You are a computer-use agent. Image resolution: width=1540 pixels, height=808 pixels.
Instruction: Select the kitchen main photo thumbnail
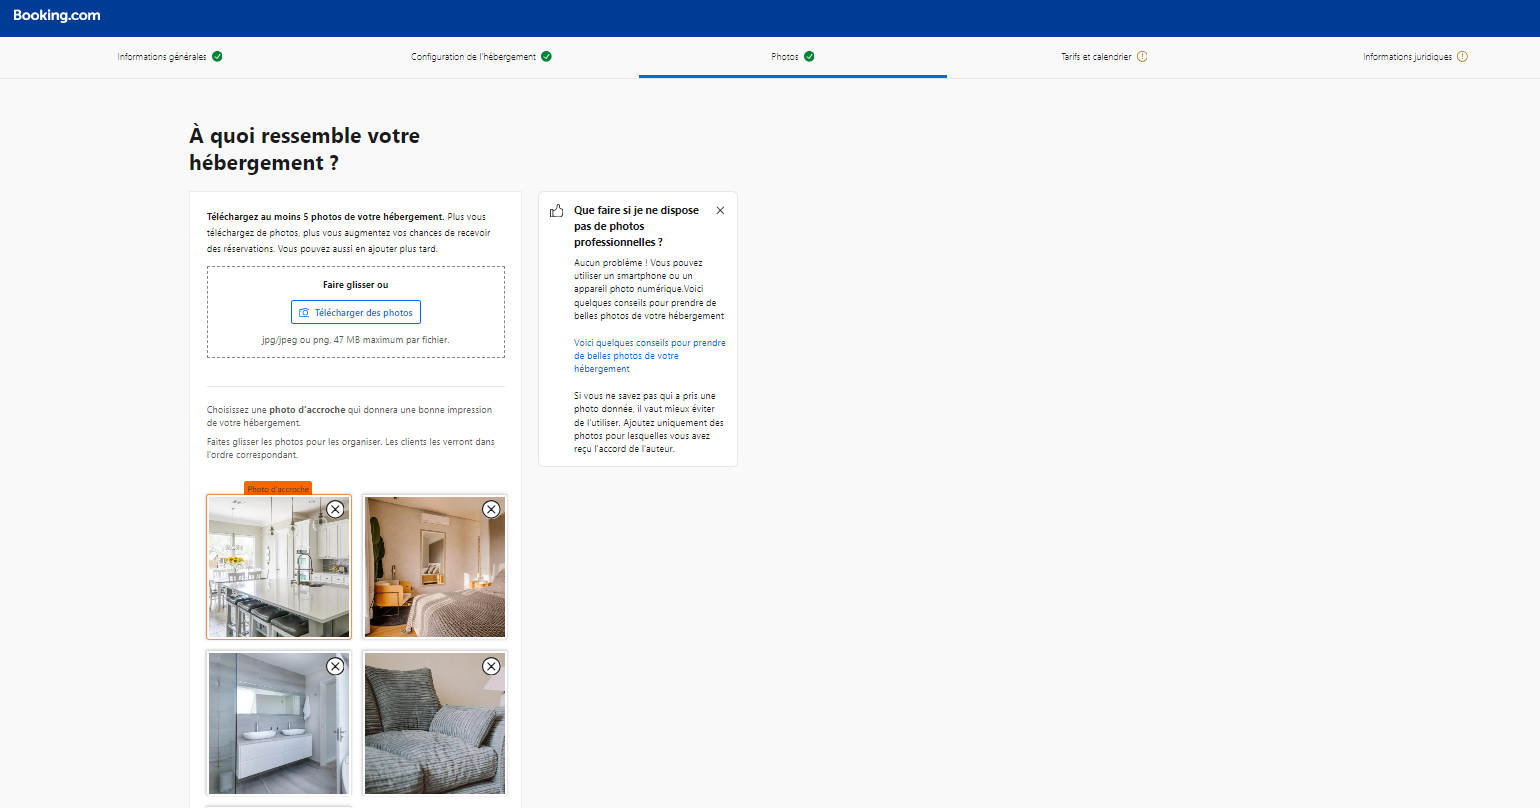tap(279, 567)
